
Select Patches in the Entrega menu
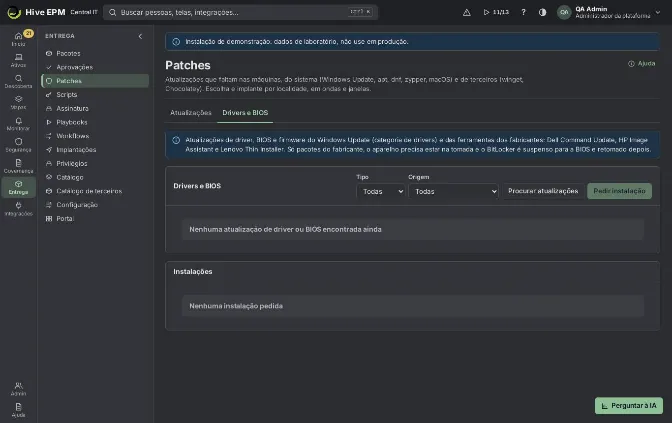click(95, 81)
